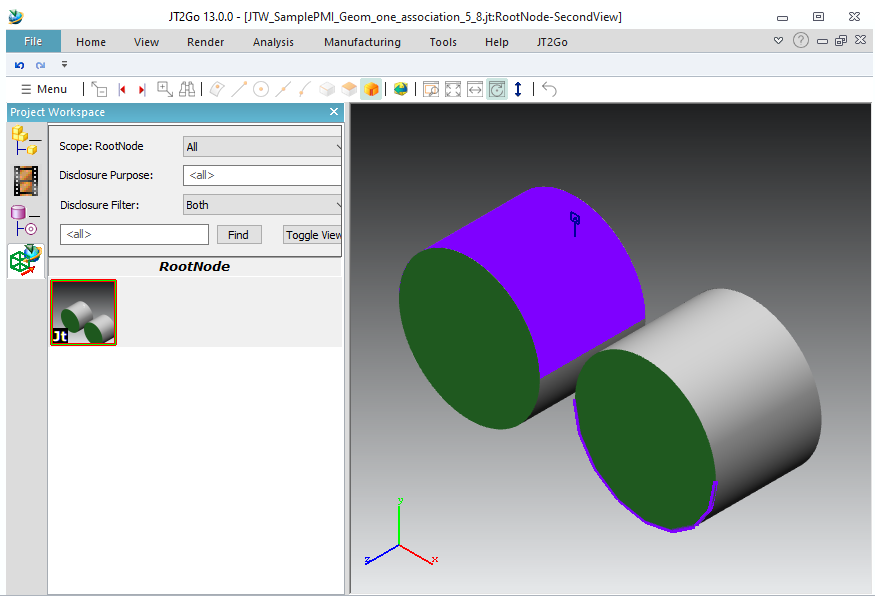Click the question mark help icon
Viewport: 875px width, 596px height.
point(801,40)
